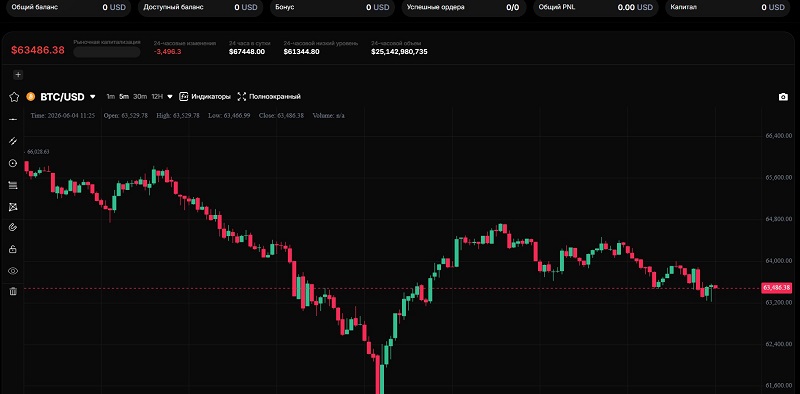Delete drawings with the trash icon
800x394 pixels.
point(13,291)
